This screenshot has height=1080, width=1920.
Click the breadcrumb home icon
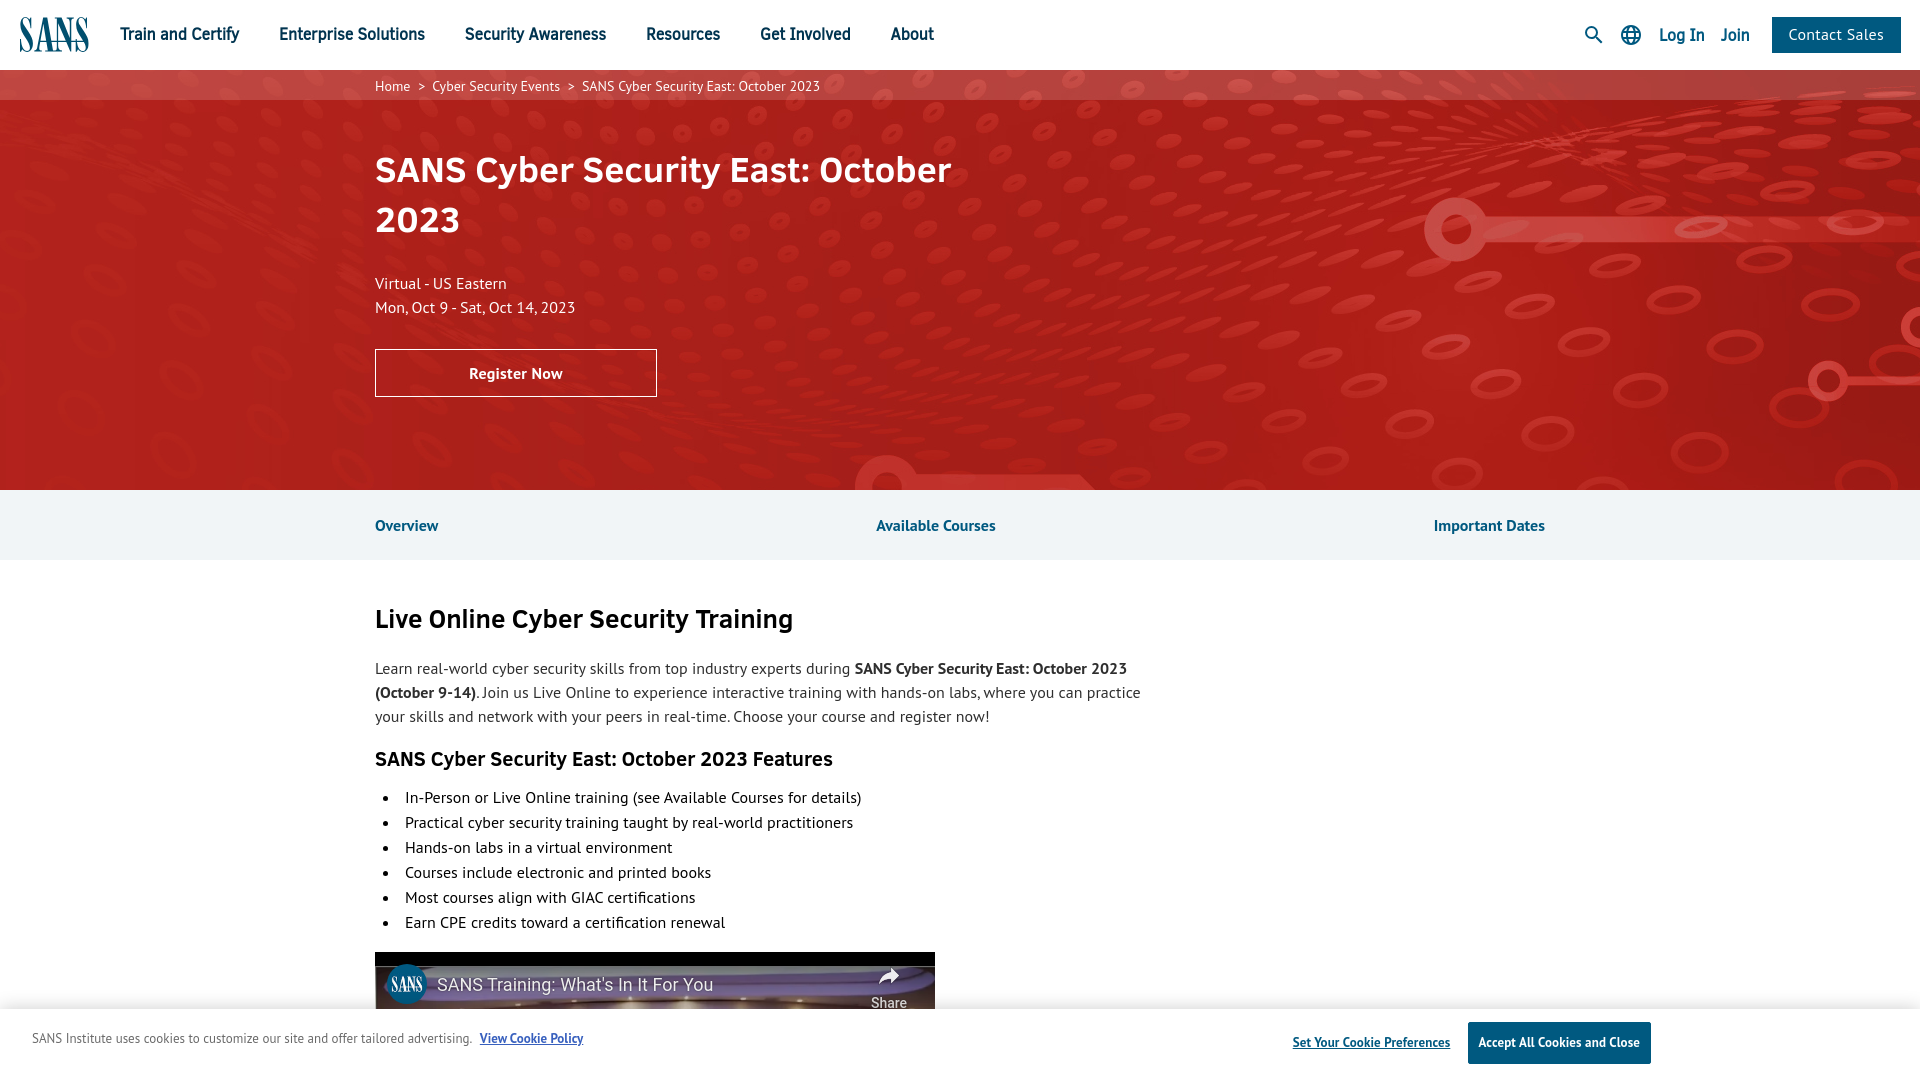point(392,86)
